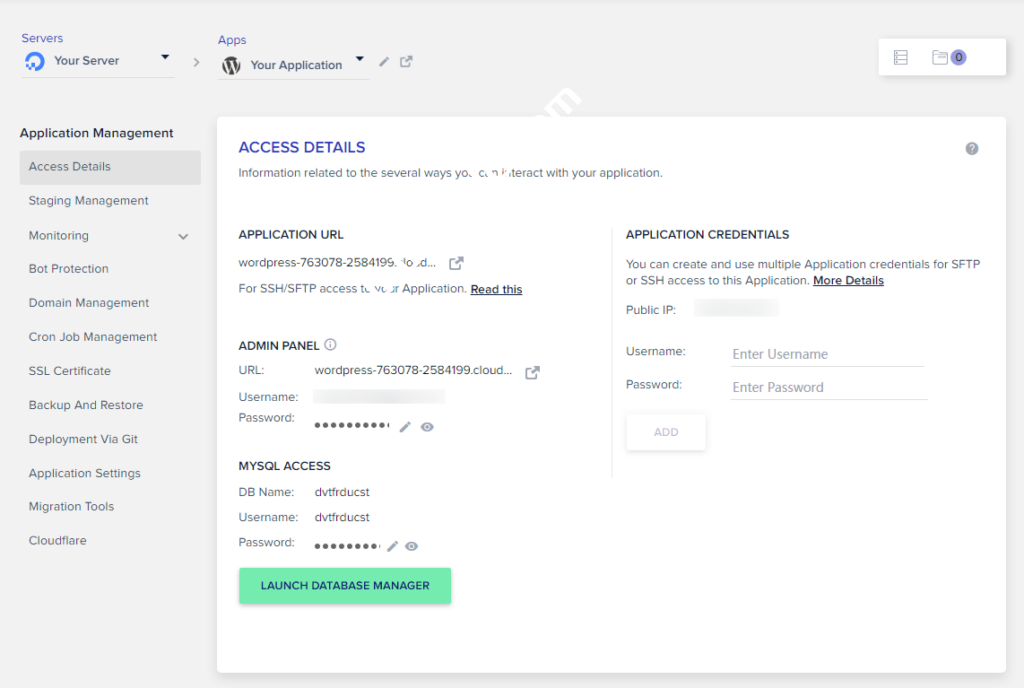Reveal MySQL password with eye icon
This screenshot has width=1024, height=688.
click(411, 547)
